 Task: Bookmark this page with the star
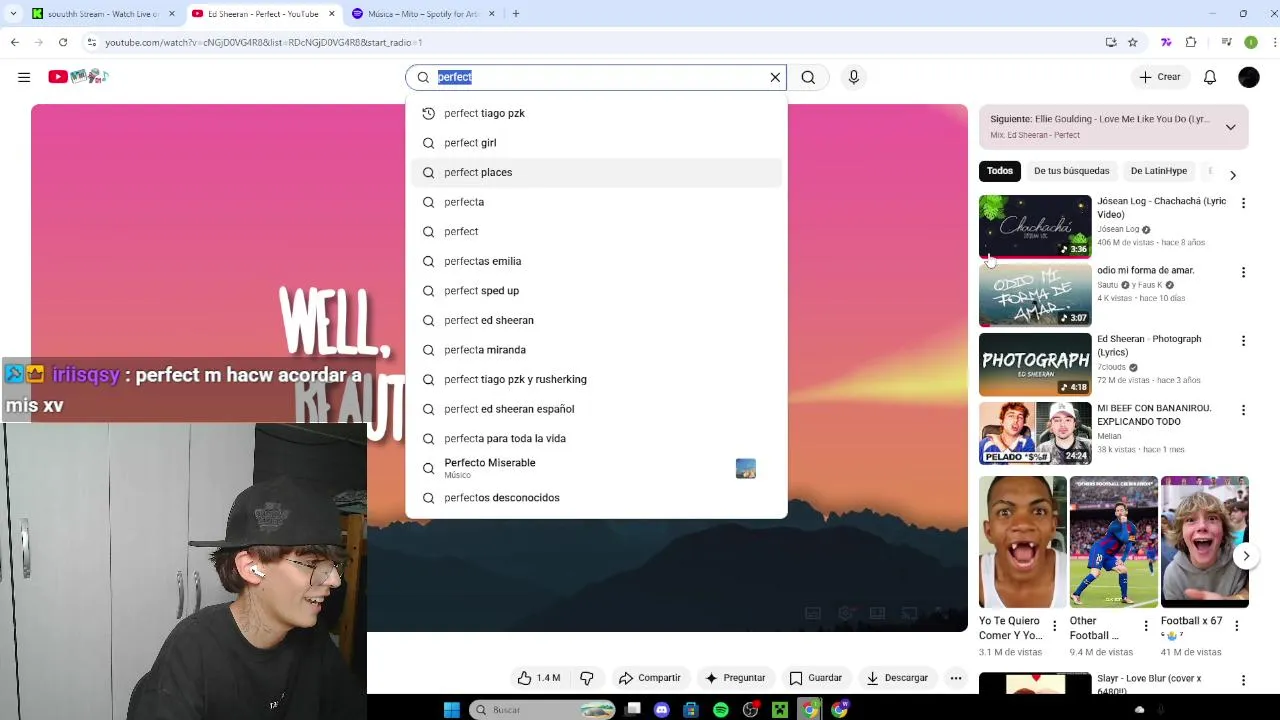1132,42
